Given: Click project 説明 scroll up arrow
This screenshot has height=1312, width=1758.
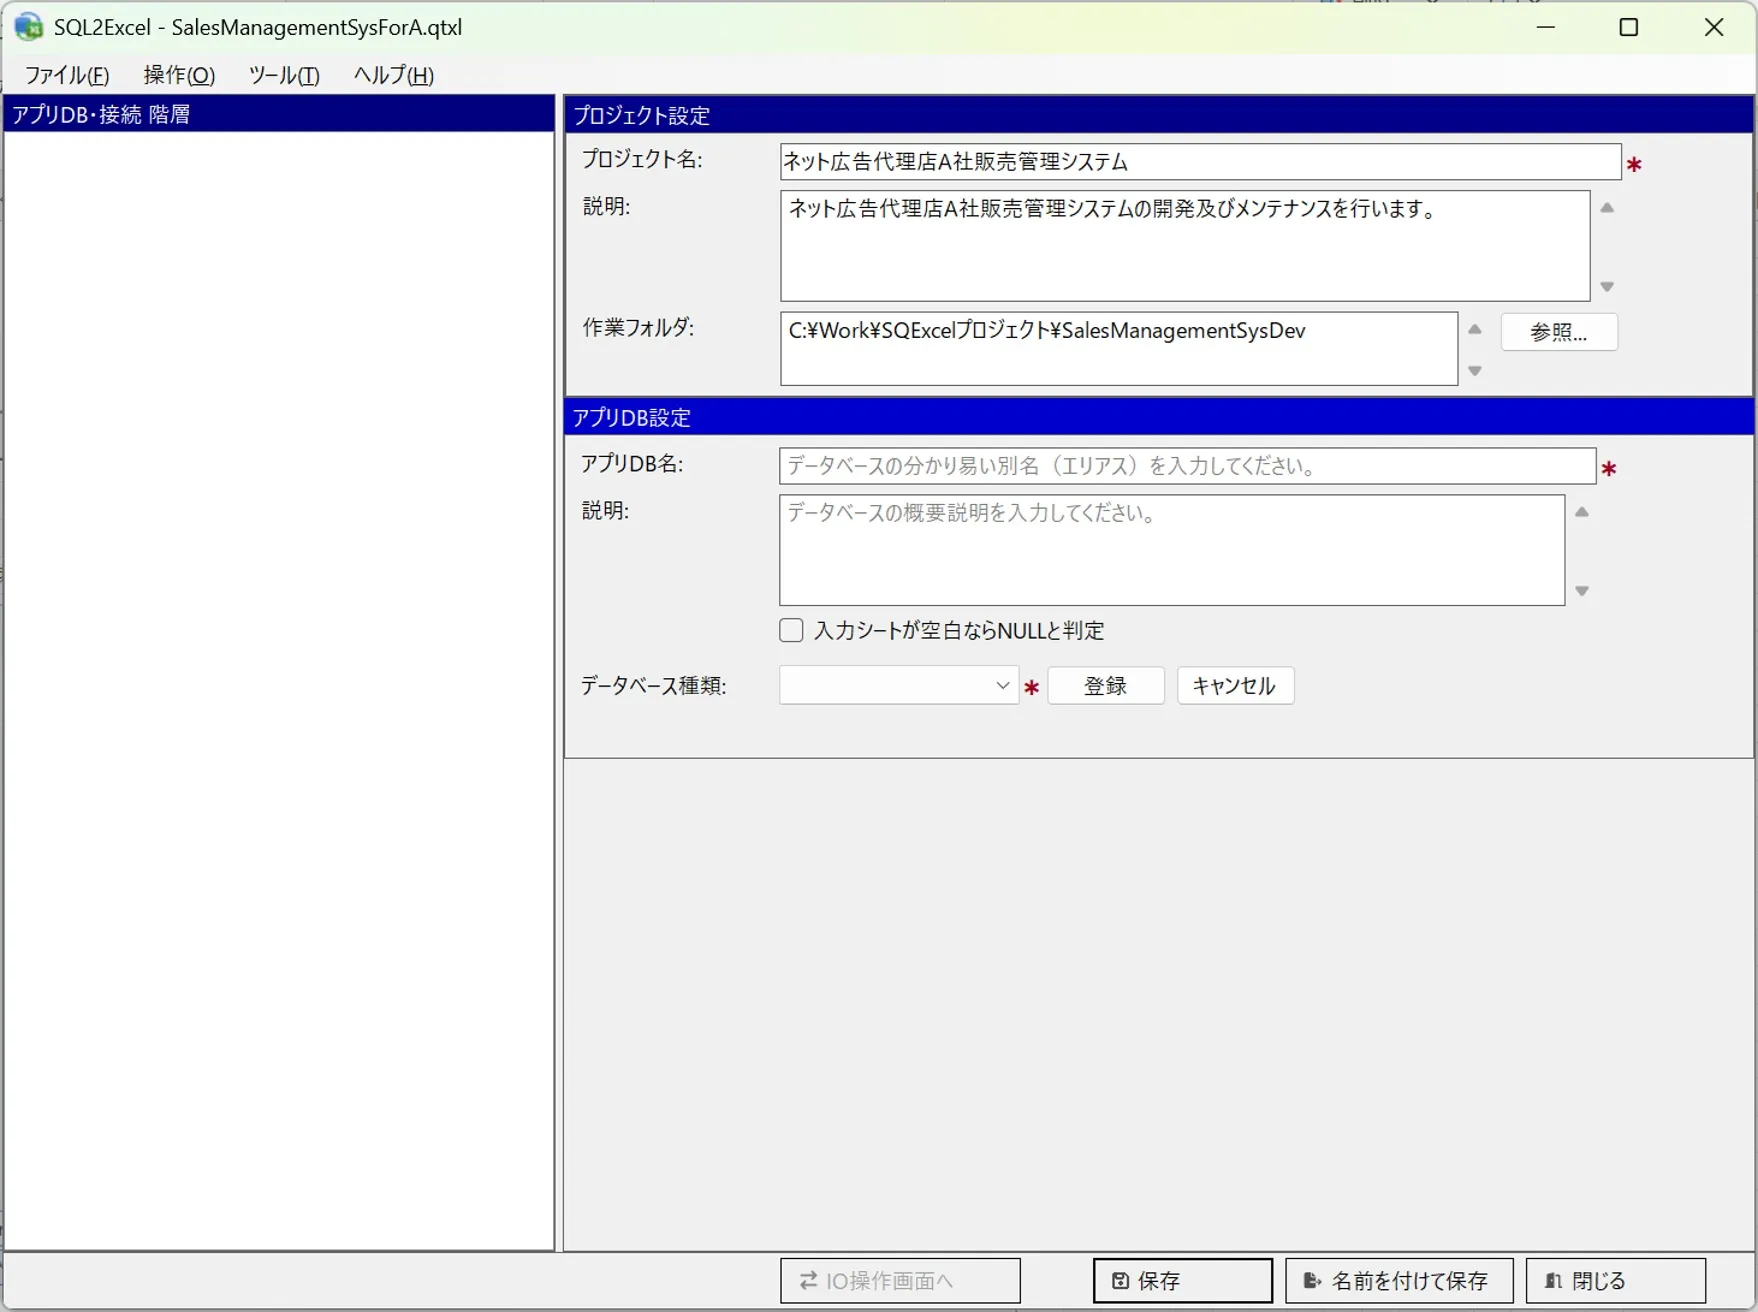Looking at the screenshot, I should (1607, 208).
